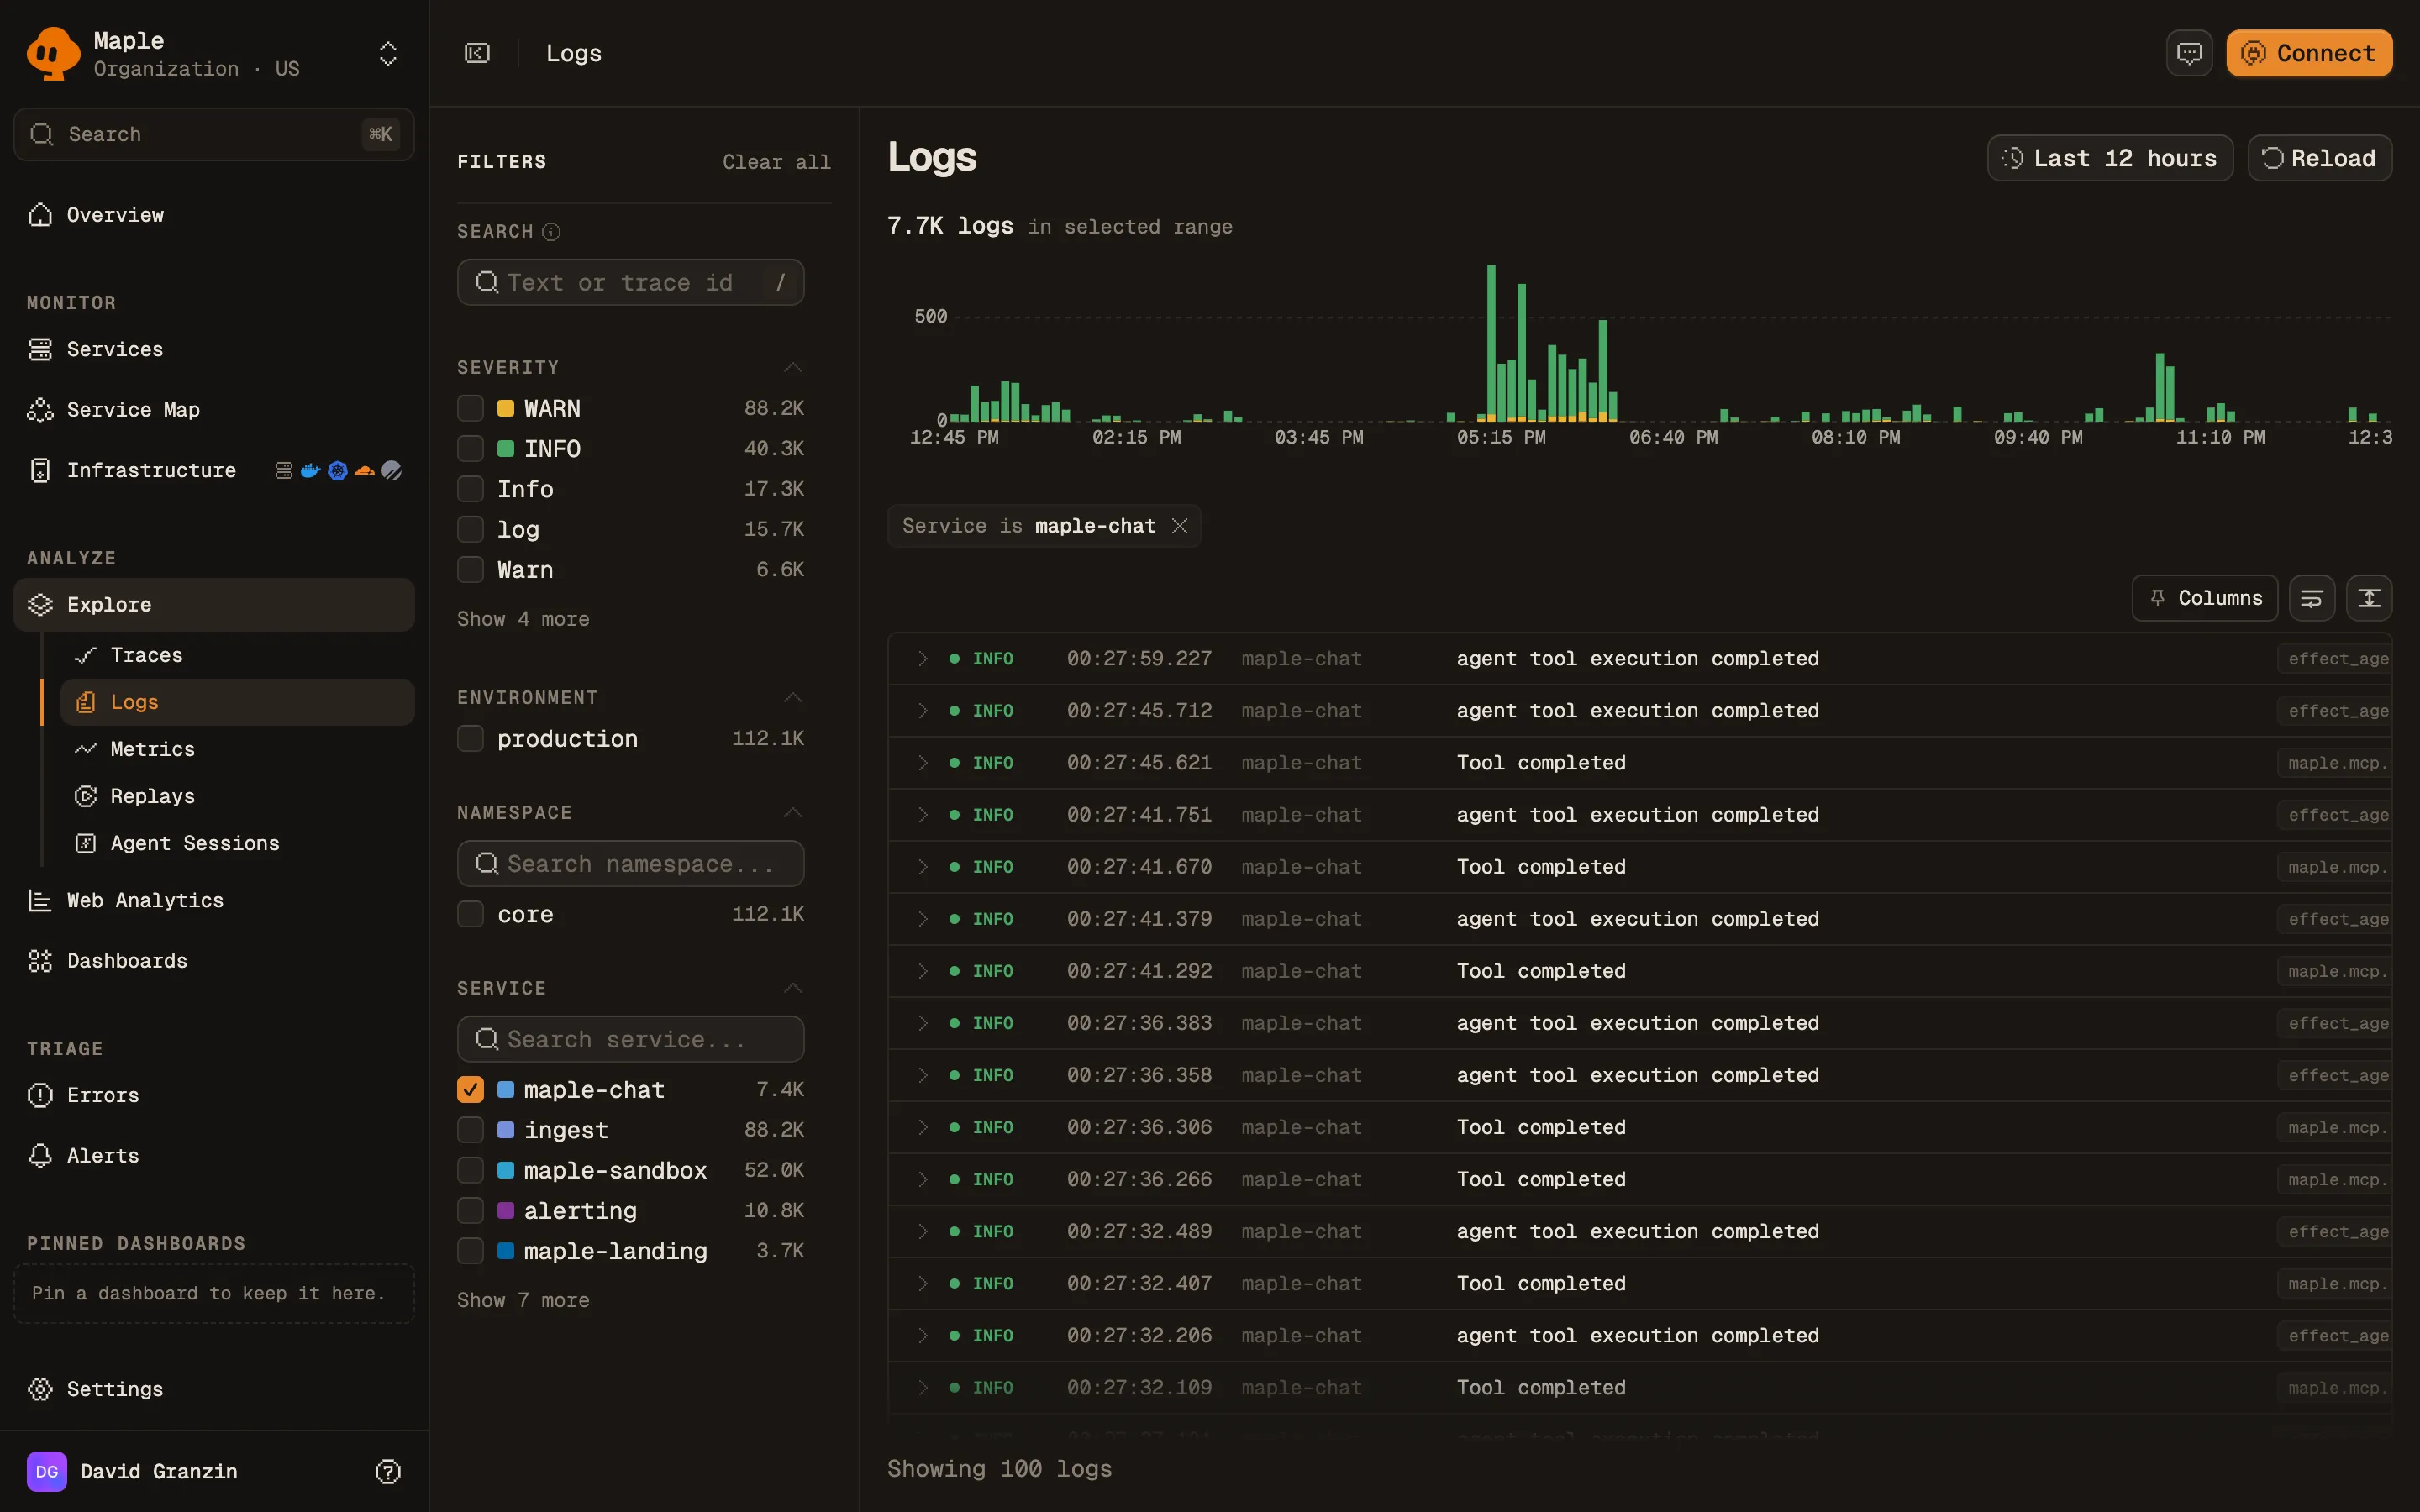
Task: Expand the log row at 00:27:59.227
Action: pyautogui.click(x=923, y=659)
